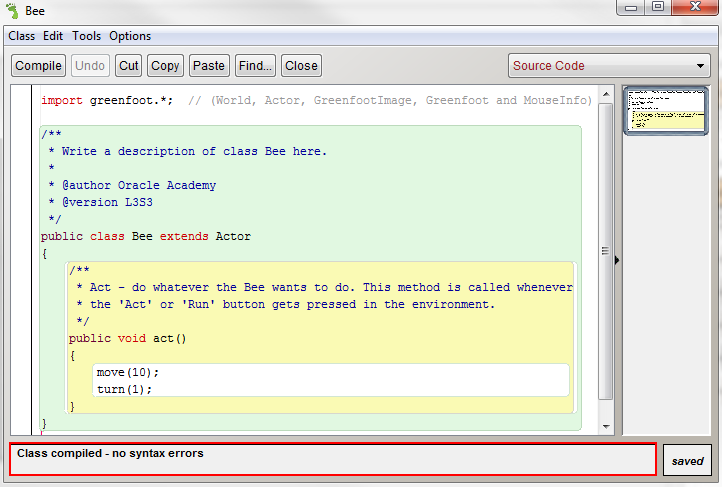The height and width of the screenshot is (487, 722).
Task: Click the vertical scrollbar thumb
Action: 606,251
